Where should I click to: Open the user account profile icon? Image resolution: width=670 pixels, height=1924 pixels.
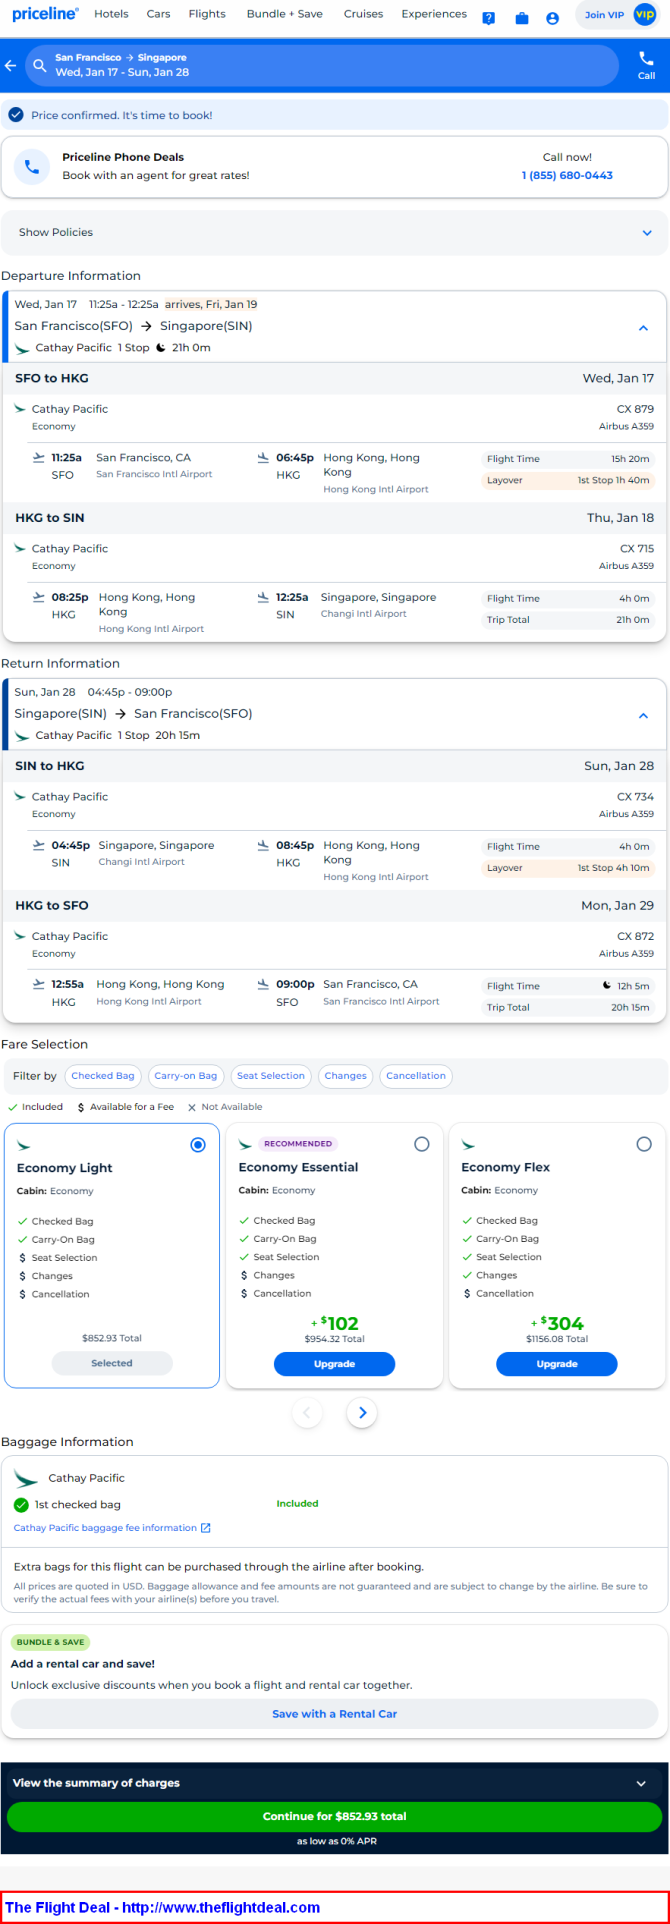pyautogui.click(x=553, y=18)
